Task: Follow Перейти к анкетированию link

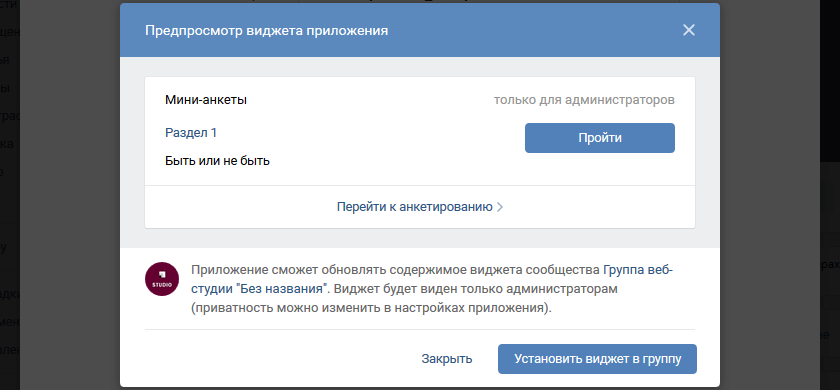Action: (414, 207)
